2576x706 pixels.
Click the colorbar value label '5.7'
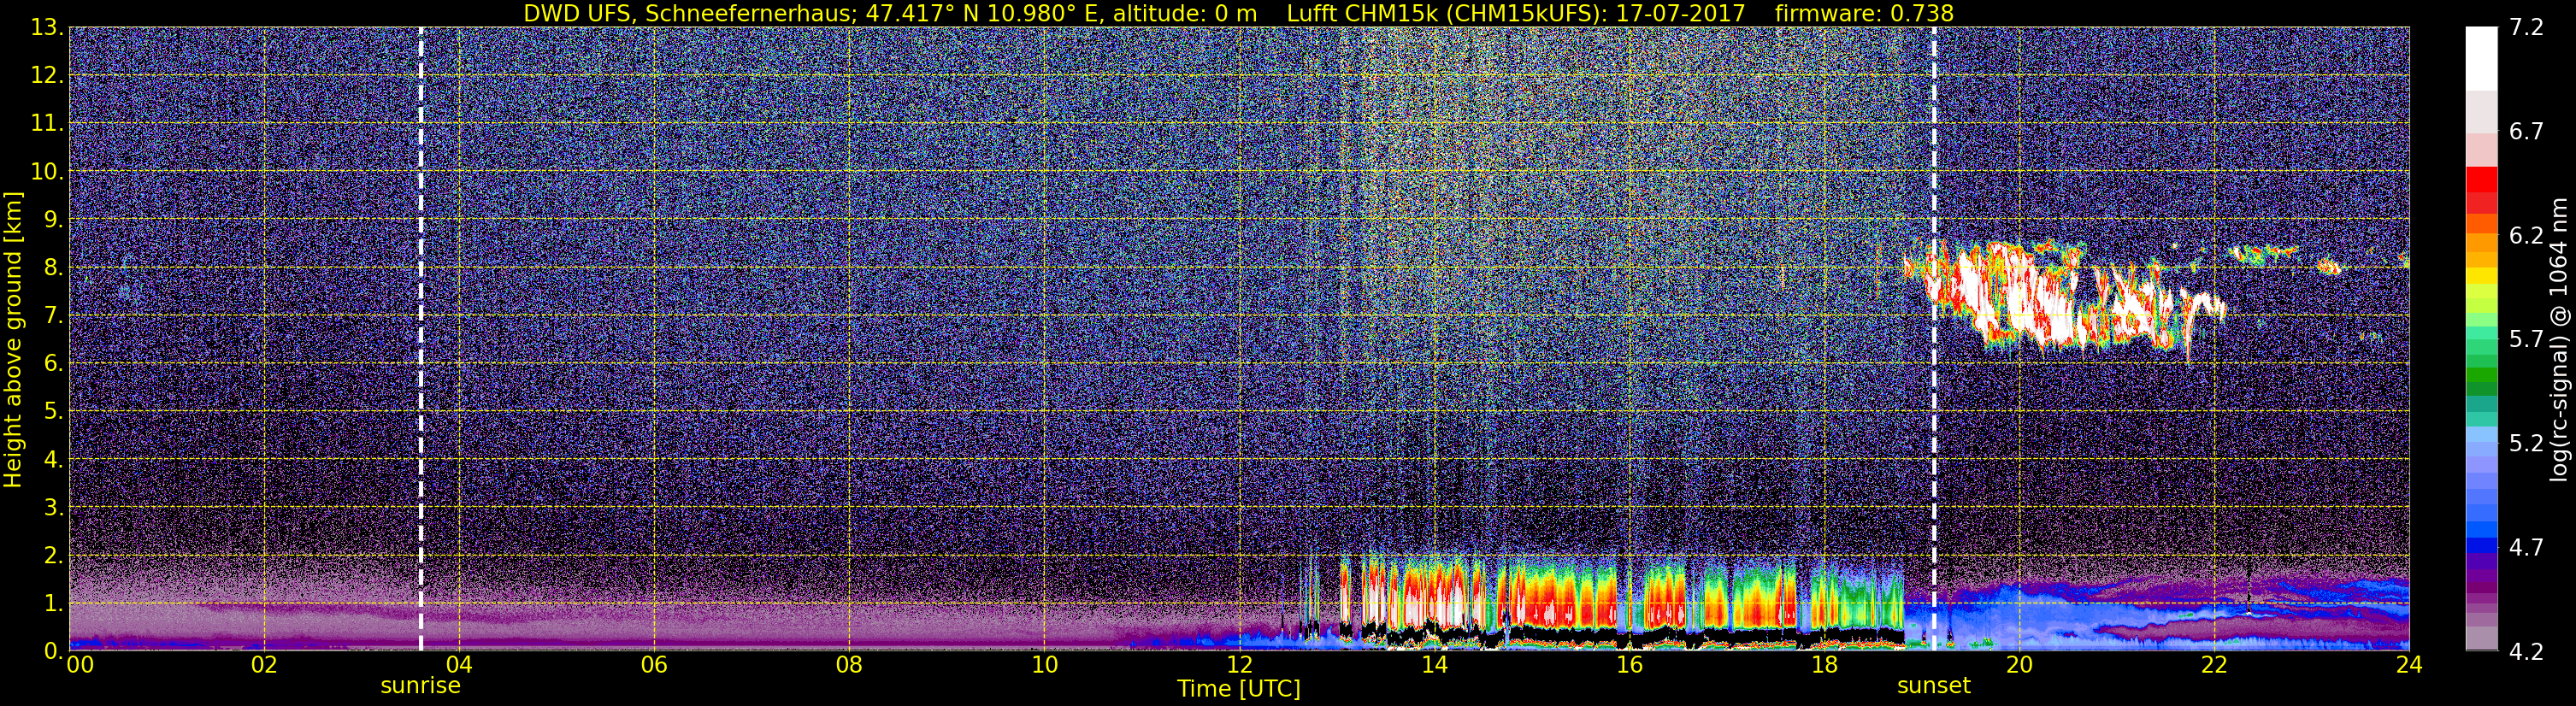pyautogui.click(x=2526, y=340)
